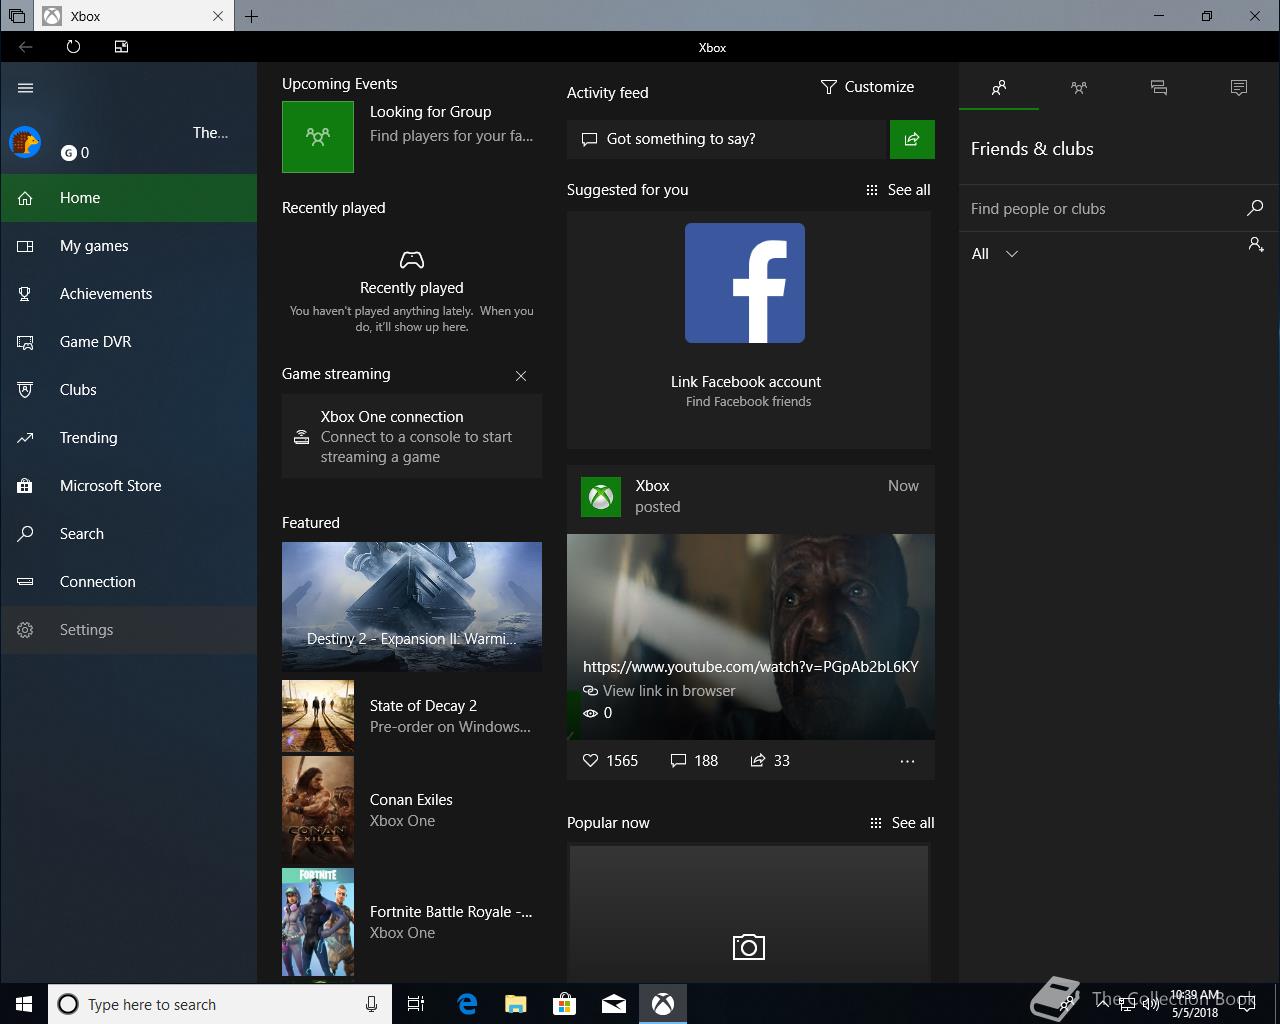This screenshot has height=1024, width=1280.
Task: Click the Looking for Group green icon
Action: click(318, 137)
